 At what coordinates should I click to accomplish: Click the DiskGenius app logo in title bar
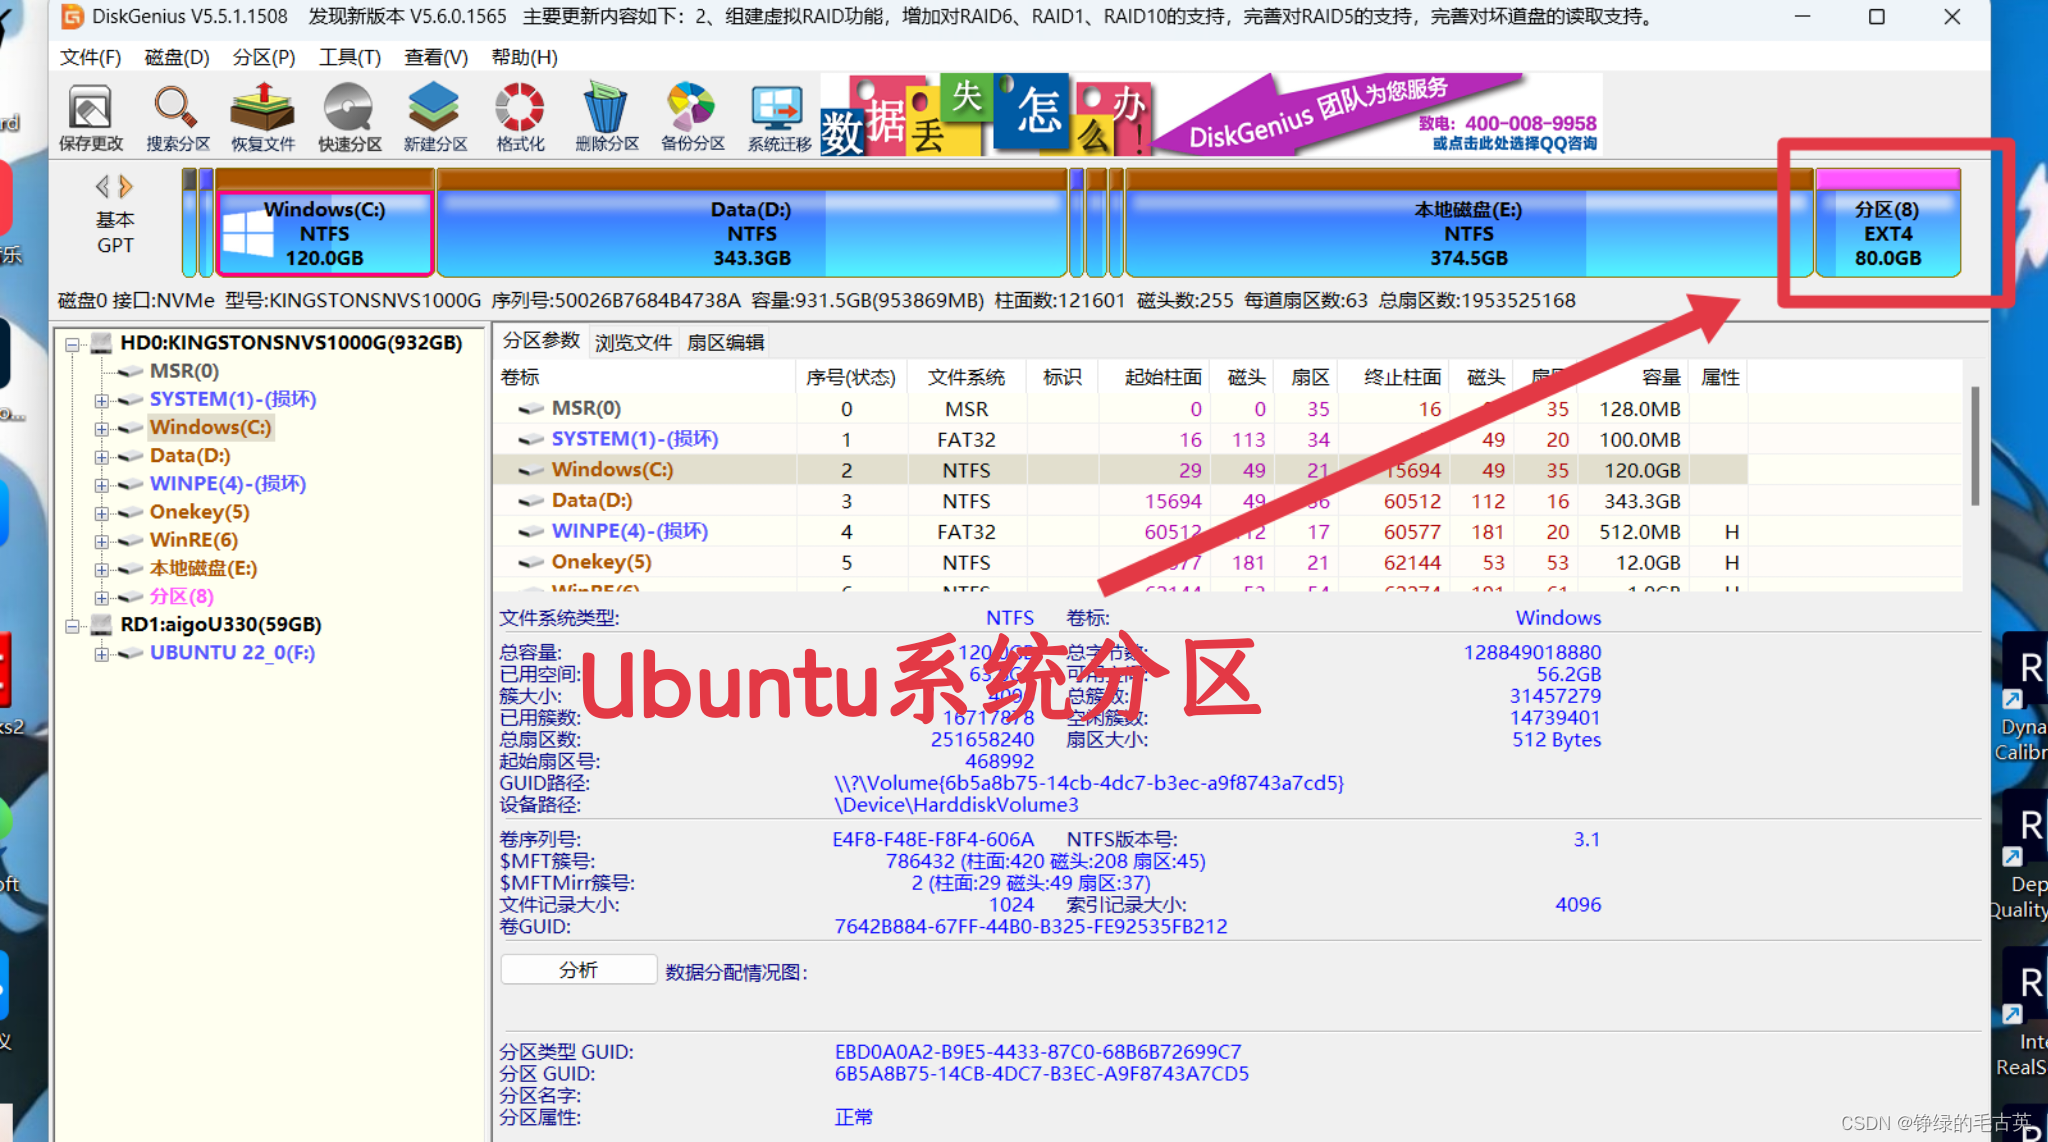tap(72, 16)
